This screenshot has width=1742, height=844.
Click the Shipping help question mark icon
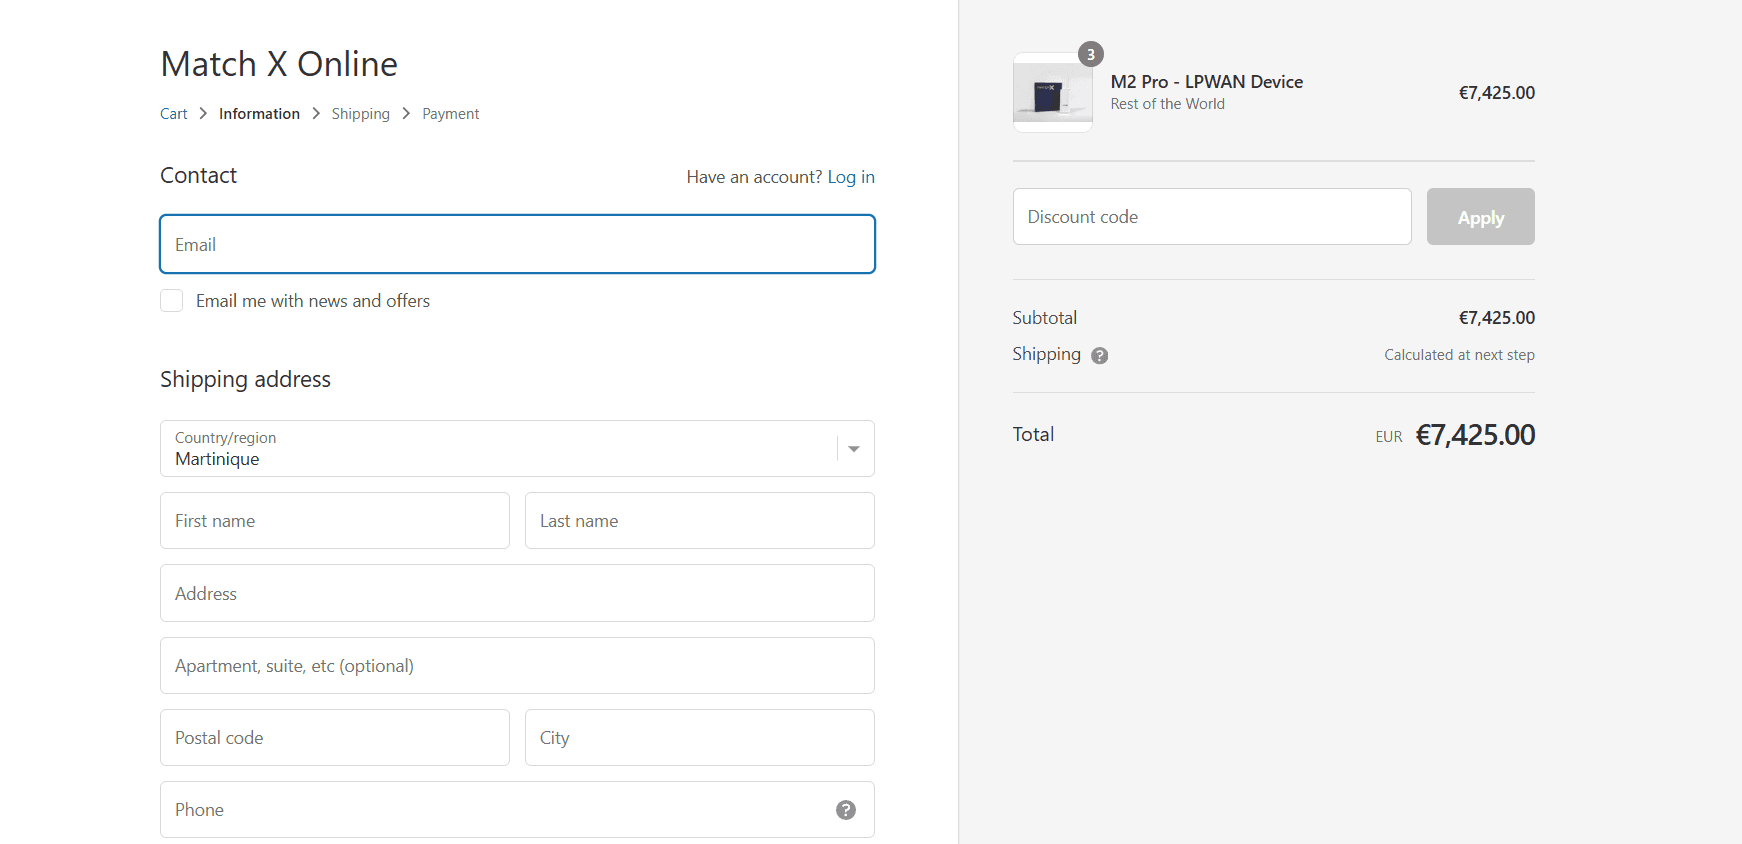(1100, 355)
